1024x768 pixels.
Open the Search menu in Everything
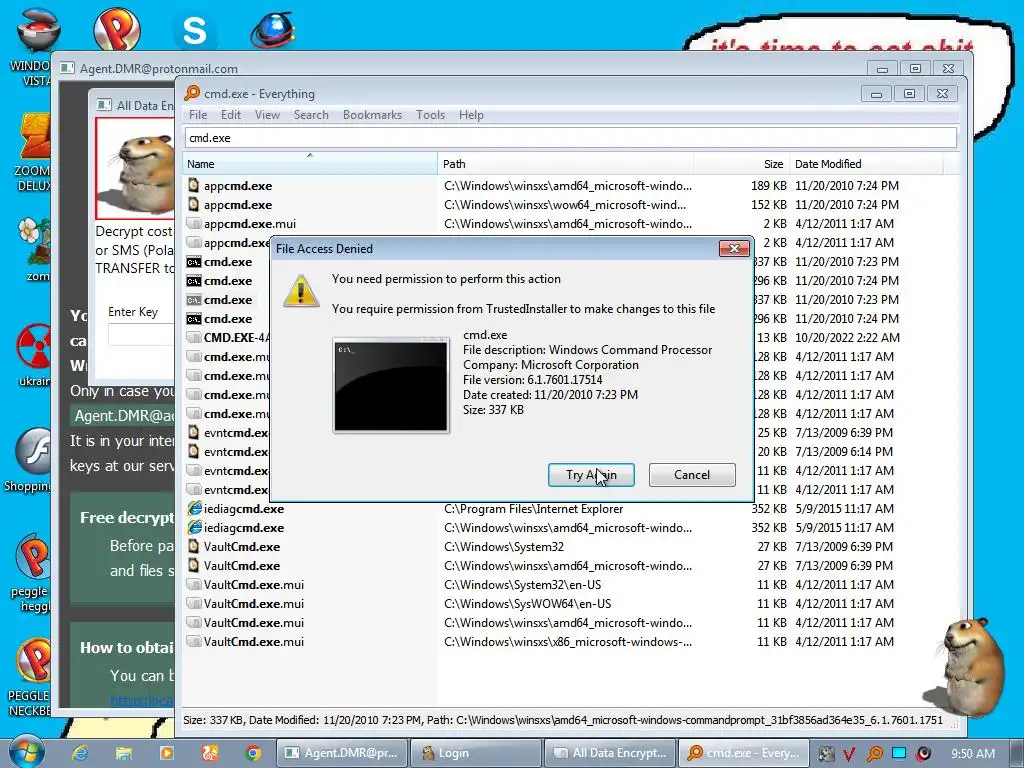pyautogui.click(x=311, y=115)
